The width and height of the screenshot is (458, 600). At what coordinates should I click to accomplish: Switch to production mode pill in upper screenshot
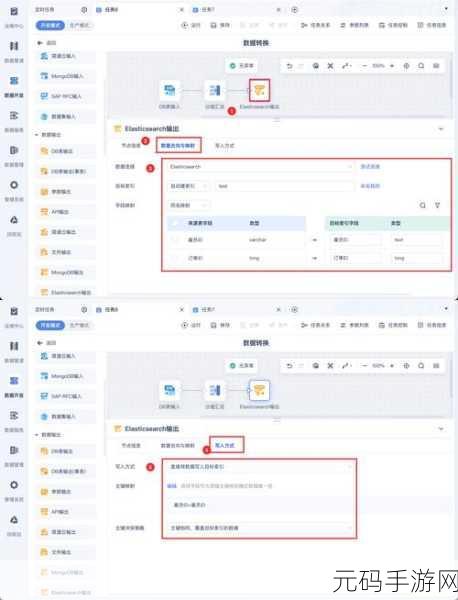point(80,25)
